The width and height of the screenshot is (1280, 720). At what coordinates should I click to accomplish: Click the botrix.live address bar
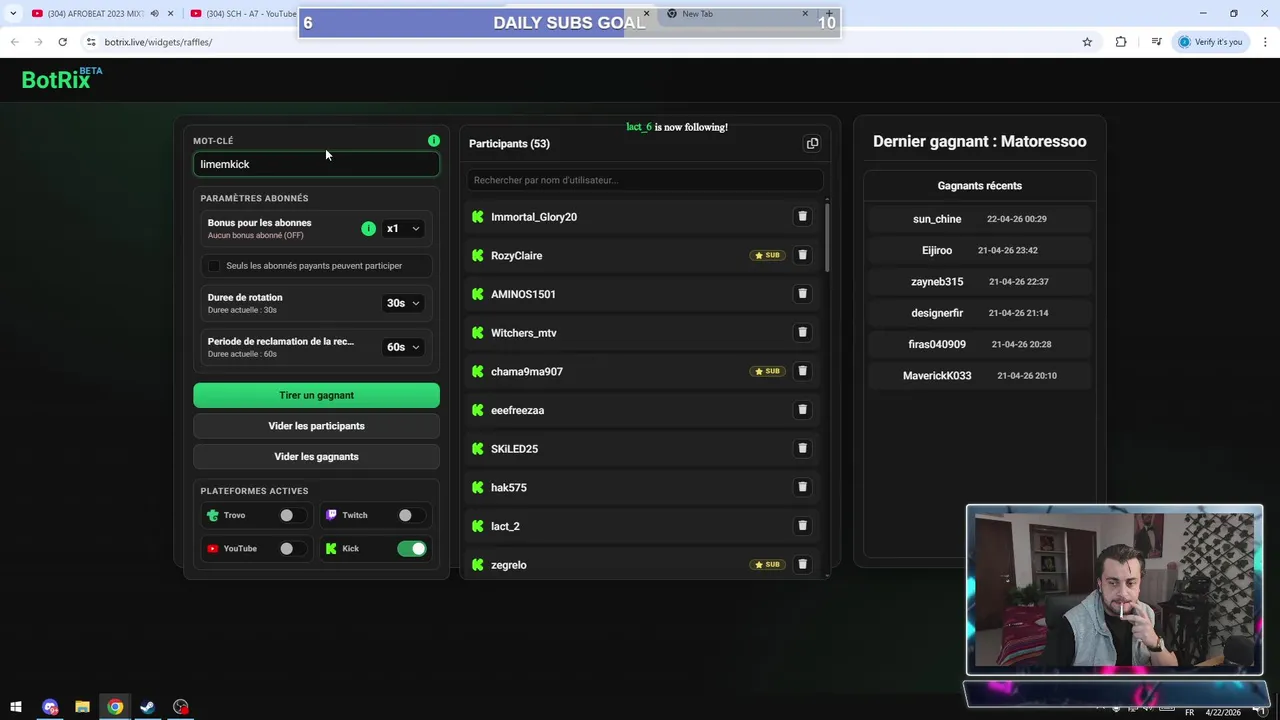tap(580, 42)
